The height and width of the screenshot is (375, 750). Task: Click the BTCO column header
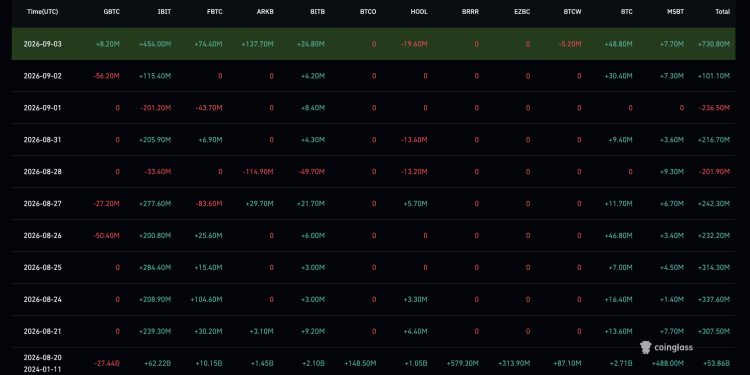(x=368, y=12)
